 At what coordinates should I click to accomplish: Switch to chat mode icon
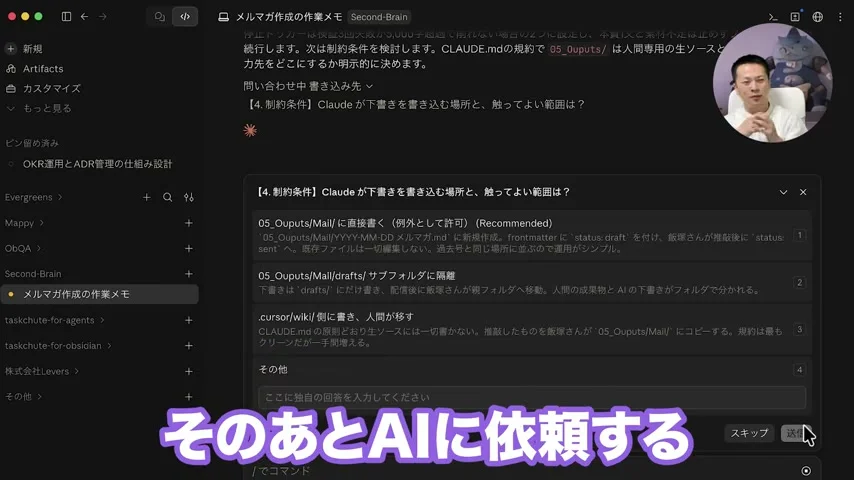coord(160,17)
